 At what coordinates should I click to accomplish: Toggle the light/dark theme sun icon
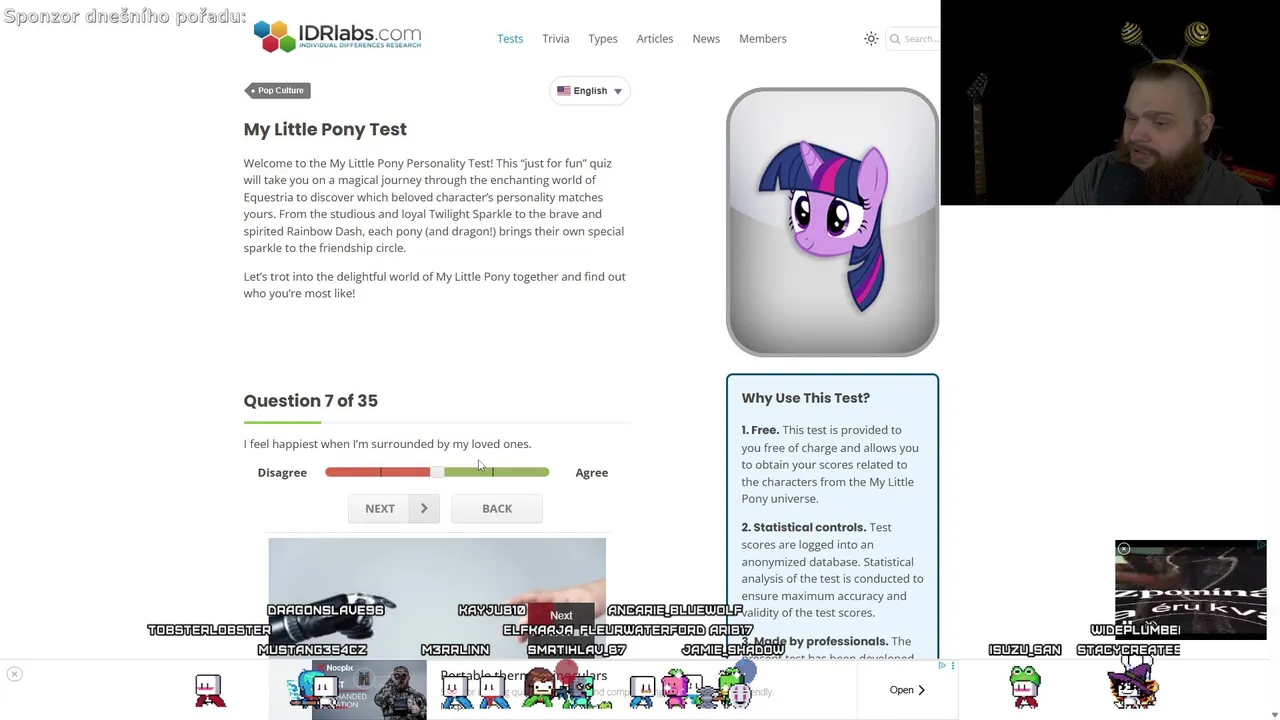871,39
